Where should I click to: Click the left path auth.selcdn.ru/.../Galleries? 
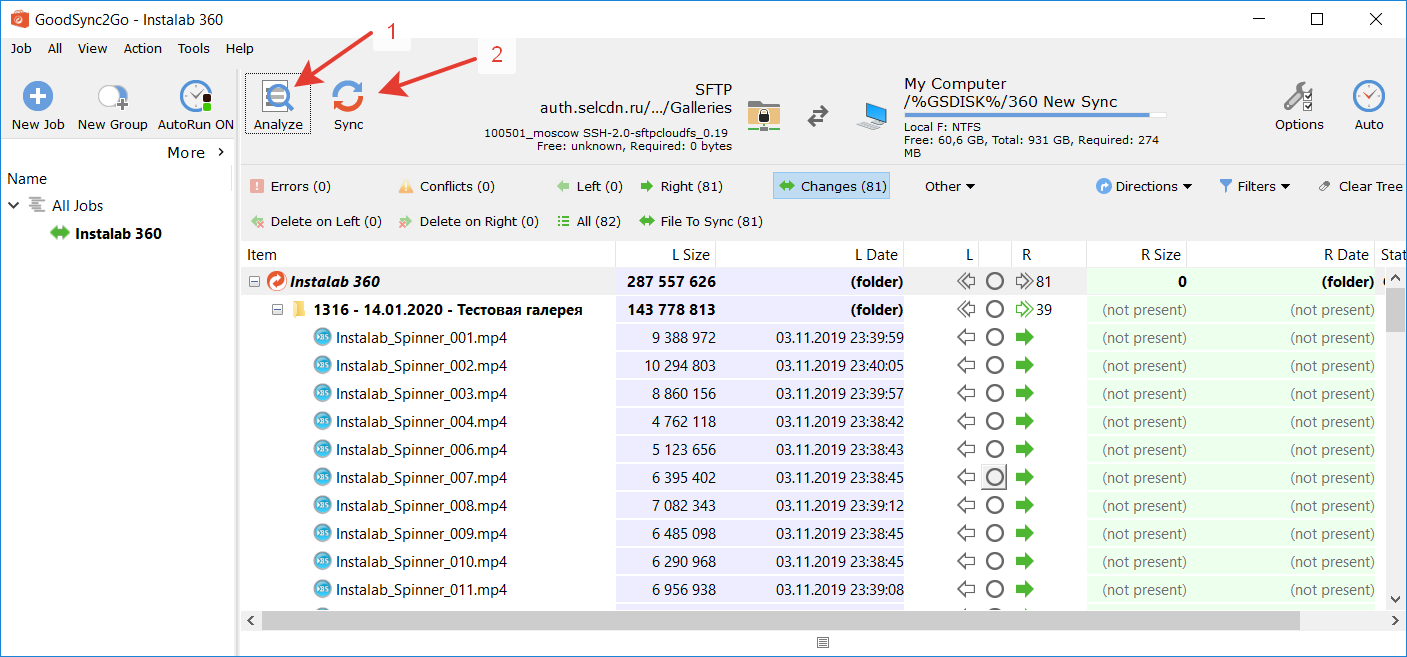pos(636,108)
